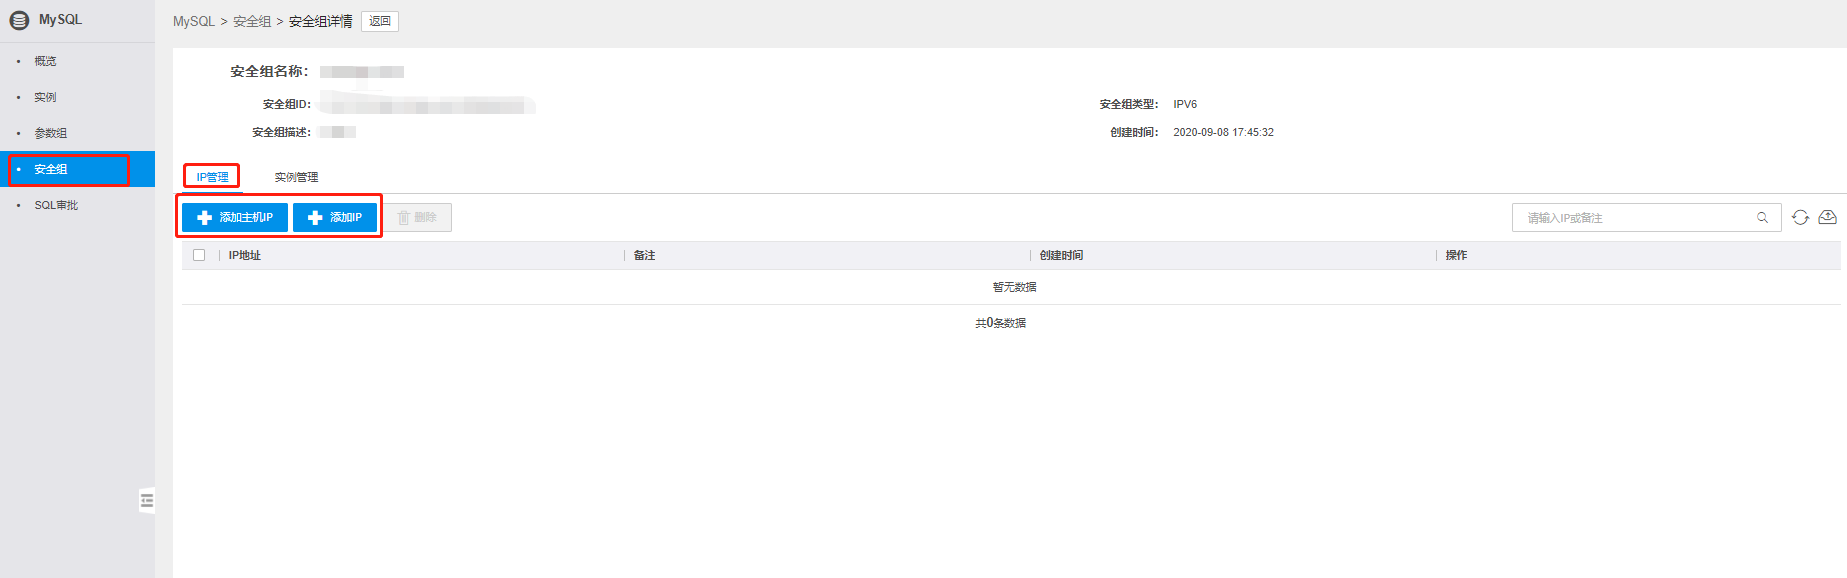This screenshot has height=578, width=1847.
Task: Select 参数组 in the left sidebar
Action: tap(50, 133)
